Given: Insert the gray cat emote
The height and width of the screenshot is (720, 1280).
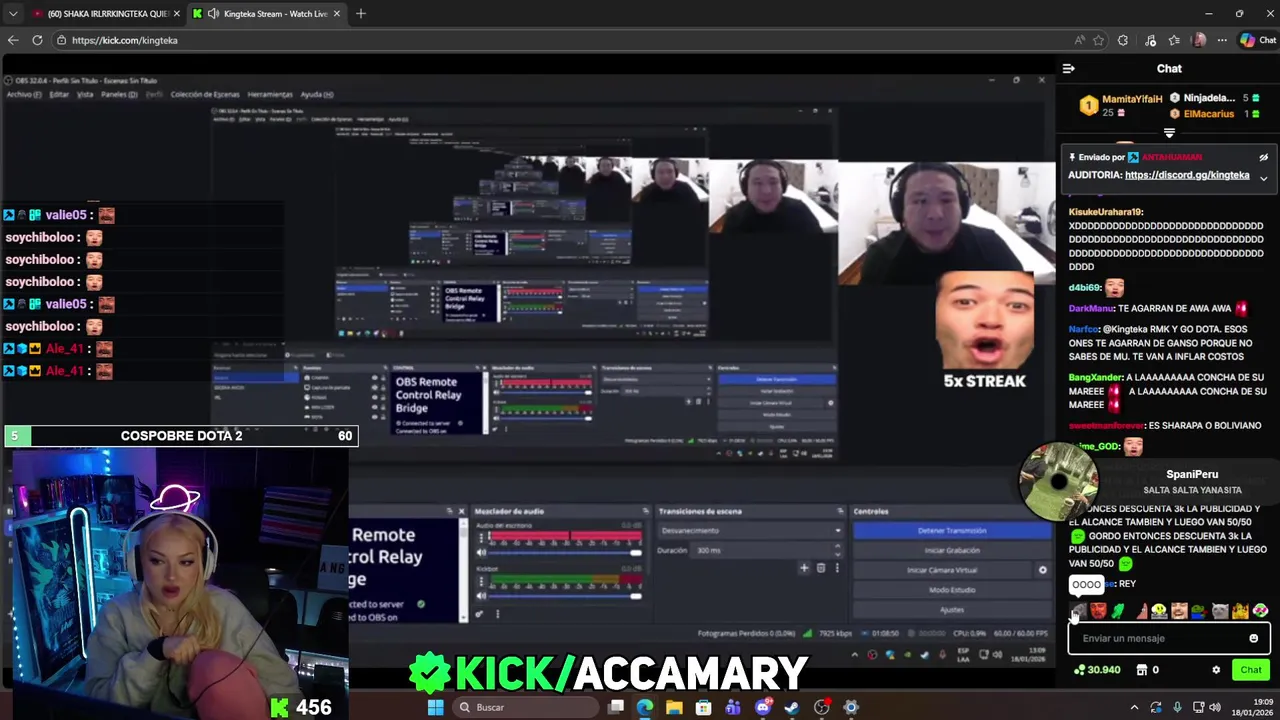Looking at the screenshot, I should tap(1220, 611).
